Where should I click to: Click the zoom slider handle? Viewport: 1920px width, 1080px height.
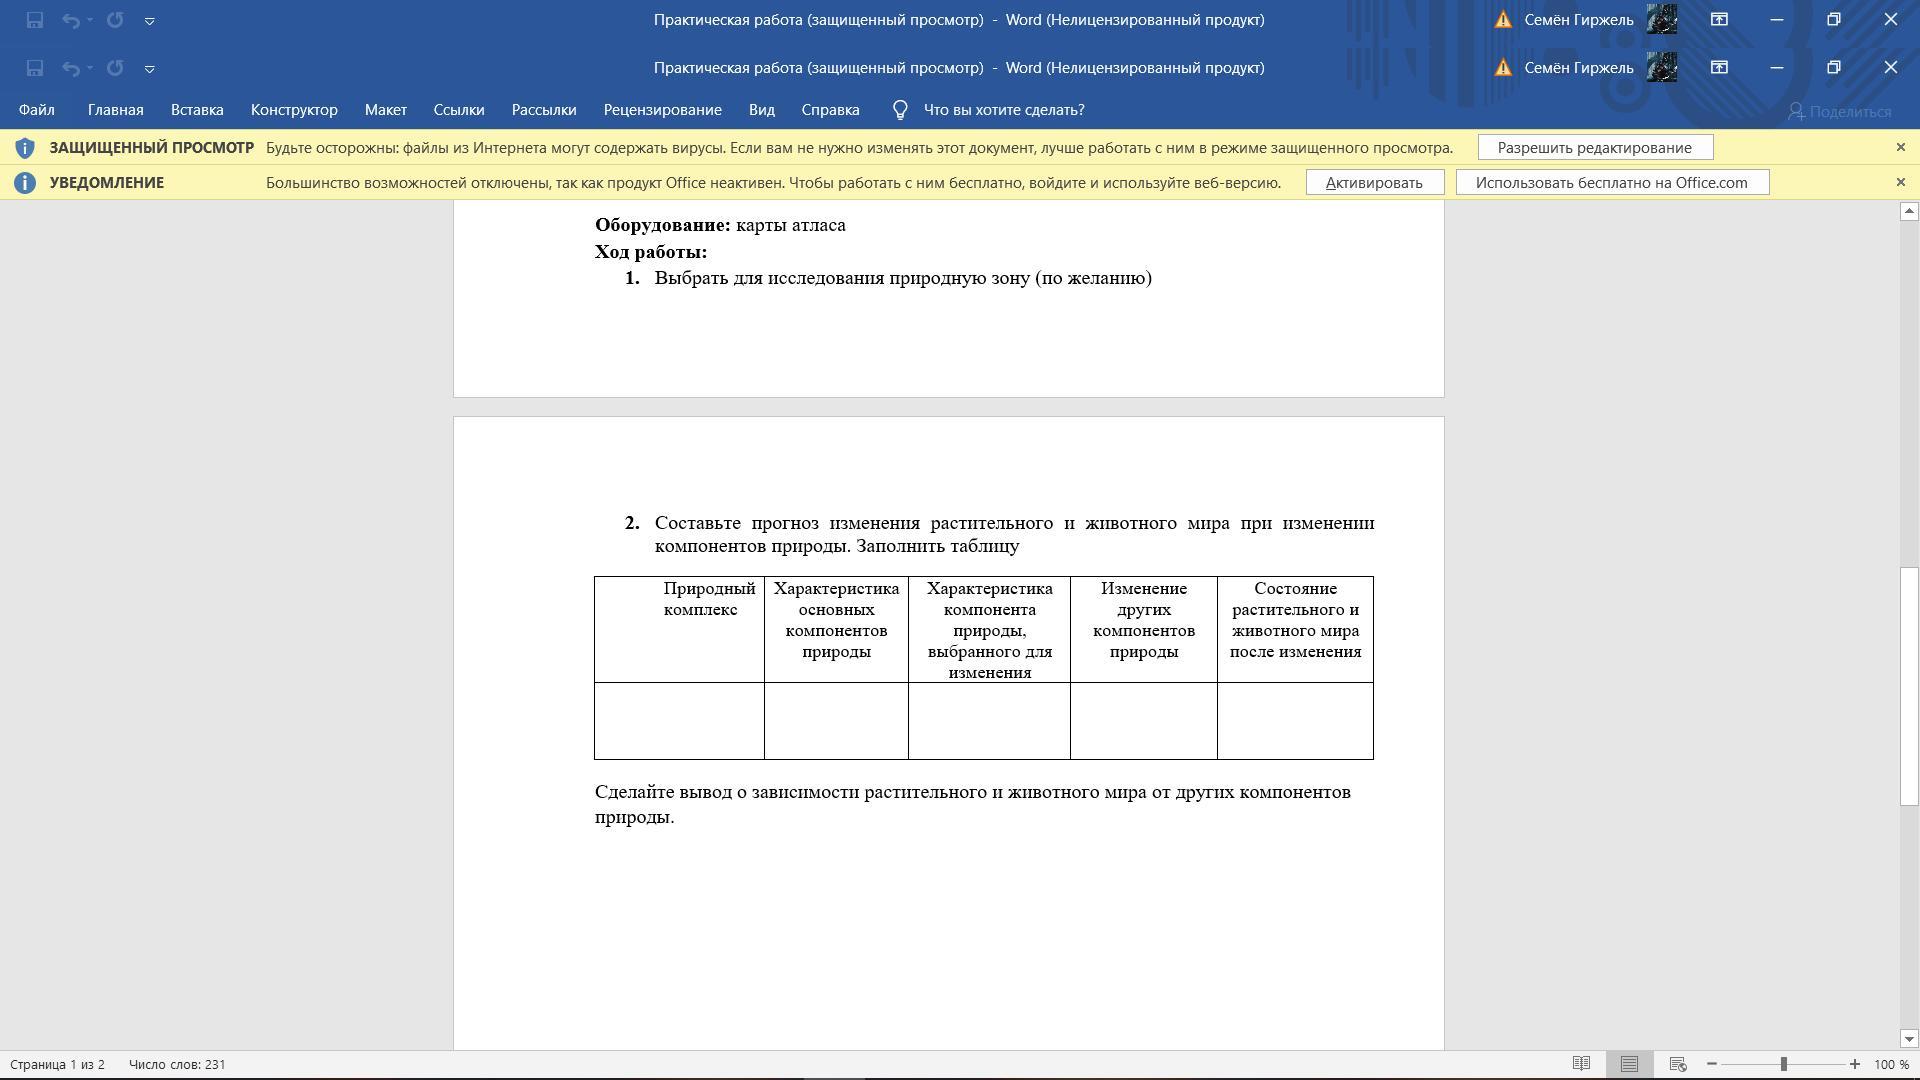click(x=1783, y=1064)
